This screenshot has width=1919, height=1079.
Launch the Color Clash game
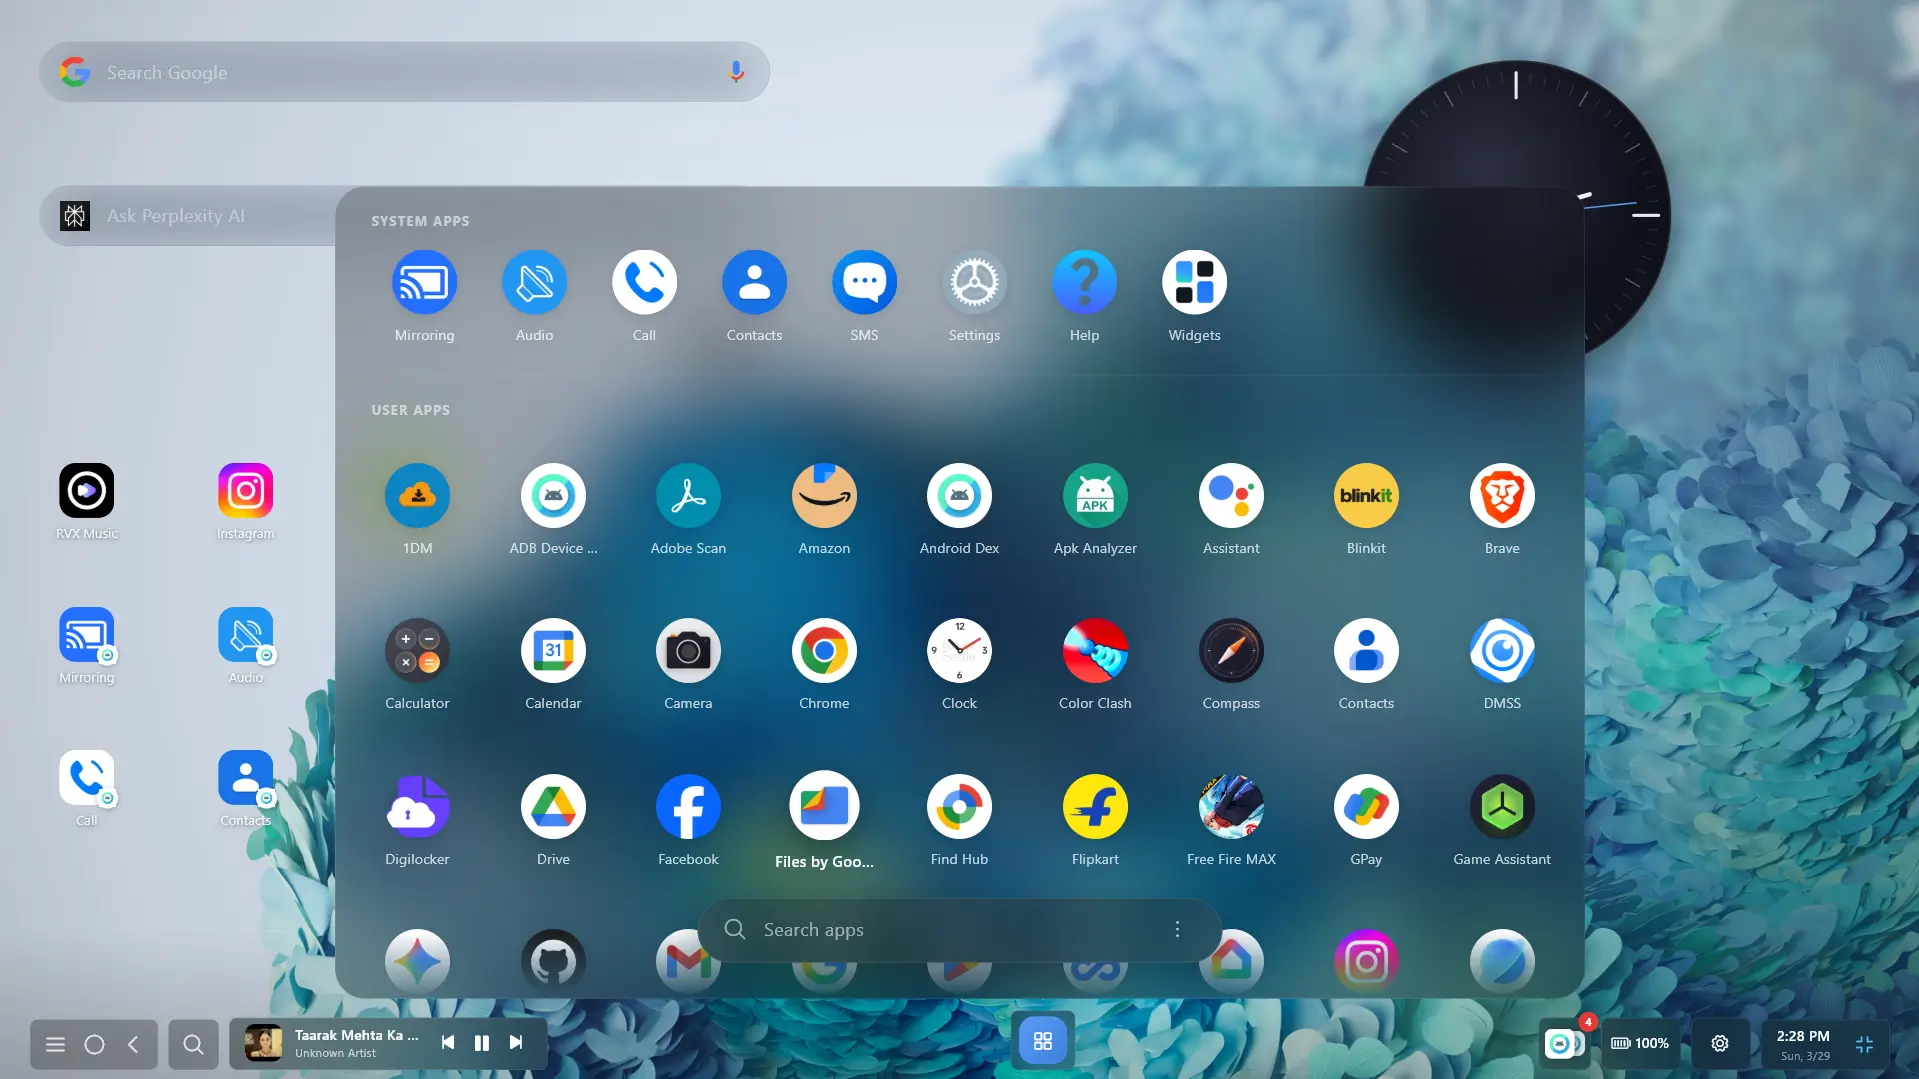click(x=1095, y=651)
